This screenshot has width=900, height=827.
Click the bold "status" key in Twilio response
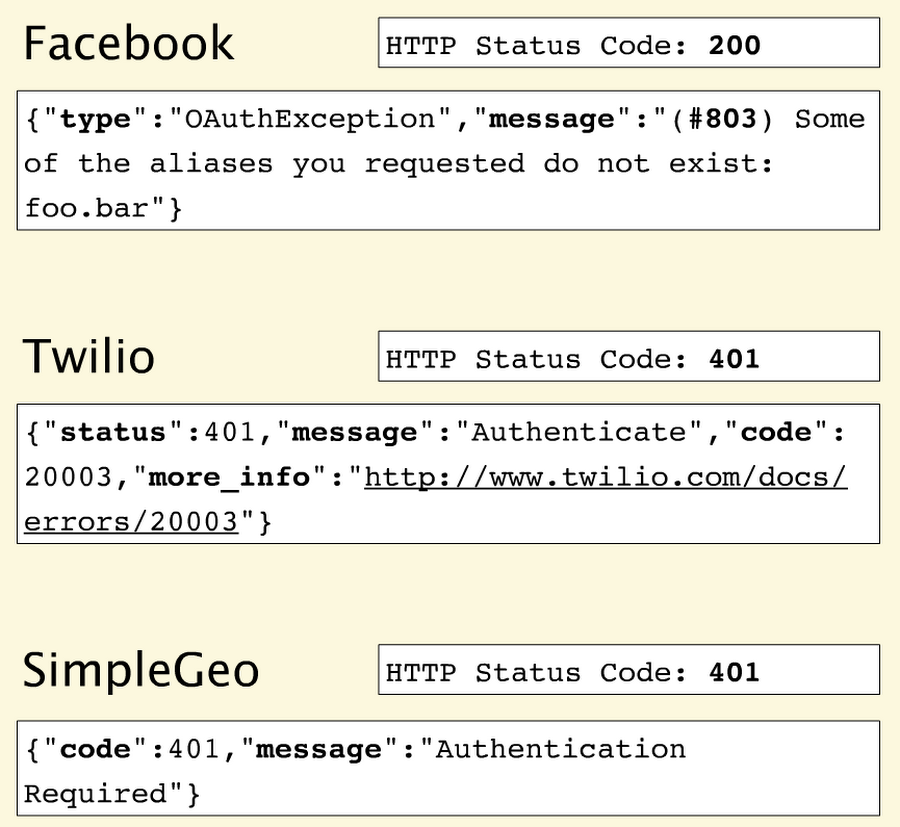(x=112, y=433)
